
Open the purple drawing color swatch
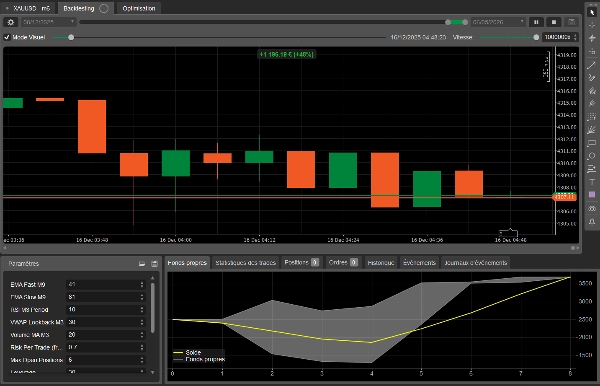(592, 195)
